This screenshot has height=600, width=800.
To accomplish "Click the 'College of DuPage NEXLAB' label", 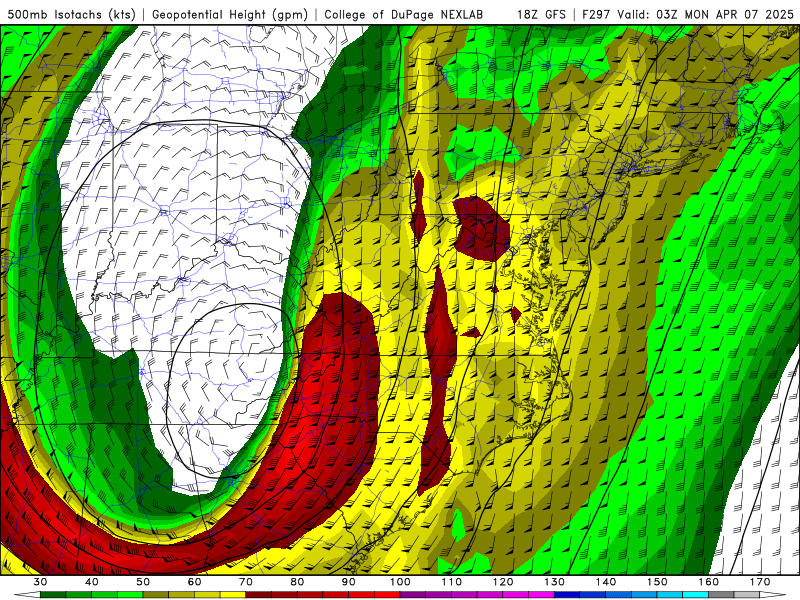I will tap(404, 14).
